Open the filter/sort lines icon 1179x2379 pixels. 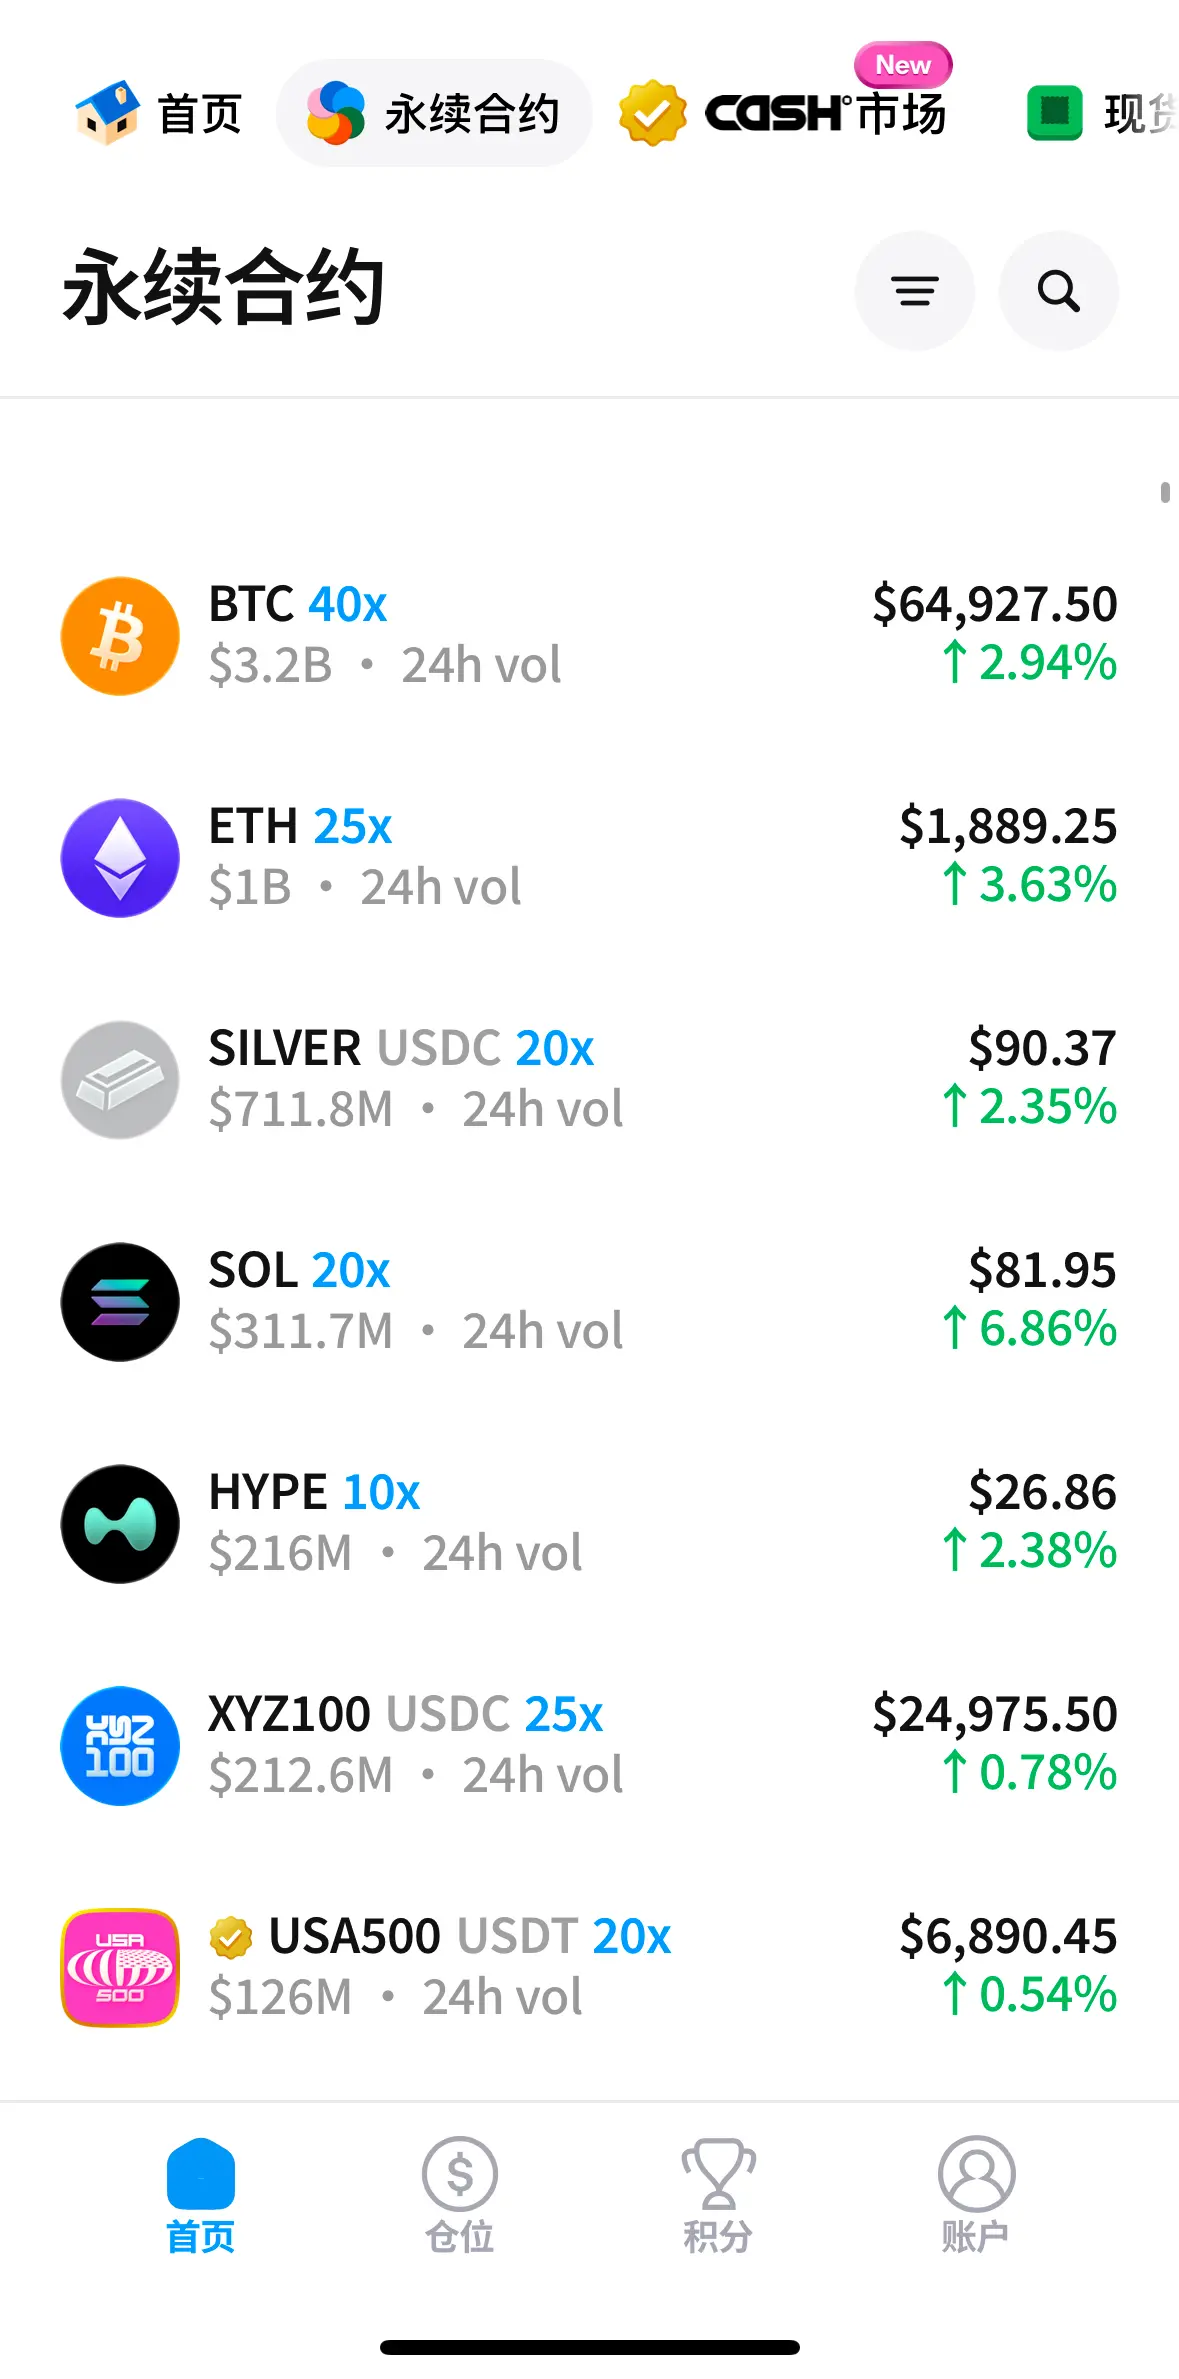point(914,291)
